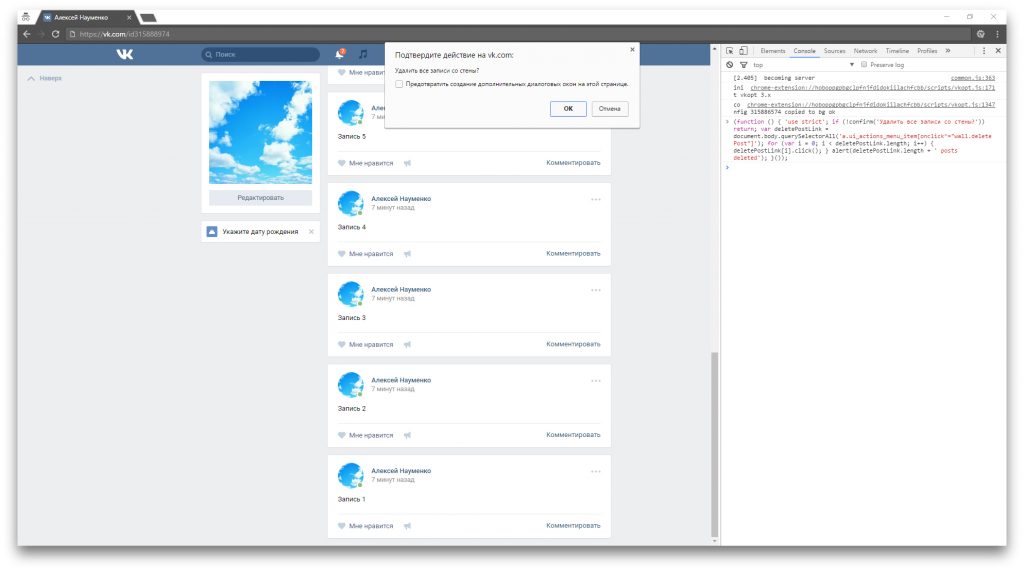Click the Отмена button in dialog

(609, 108)
